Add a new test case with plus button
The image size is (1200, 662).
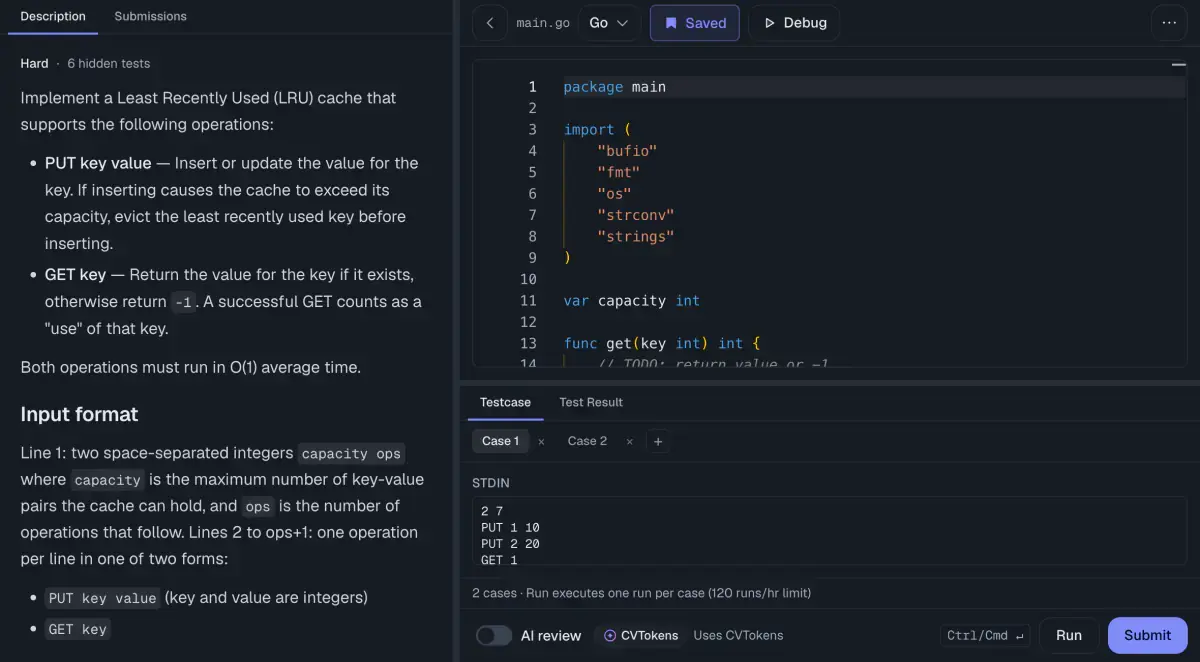657,441
